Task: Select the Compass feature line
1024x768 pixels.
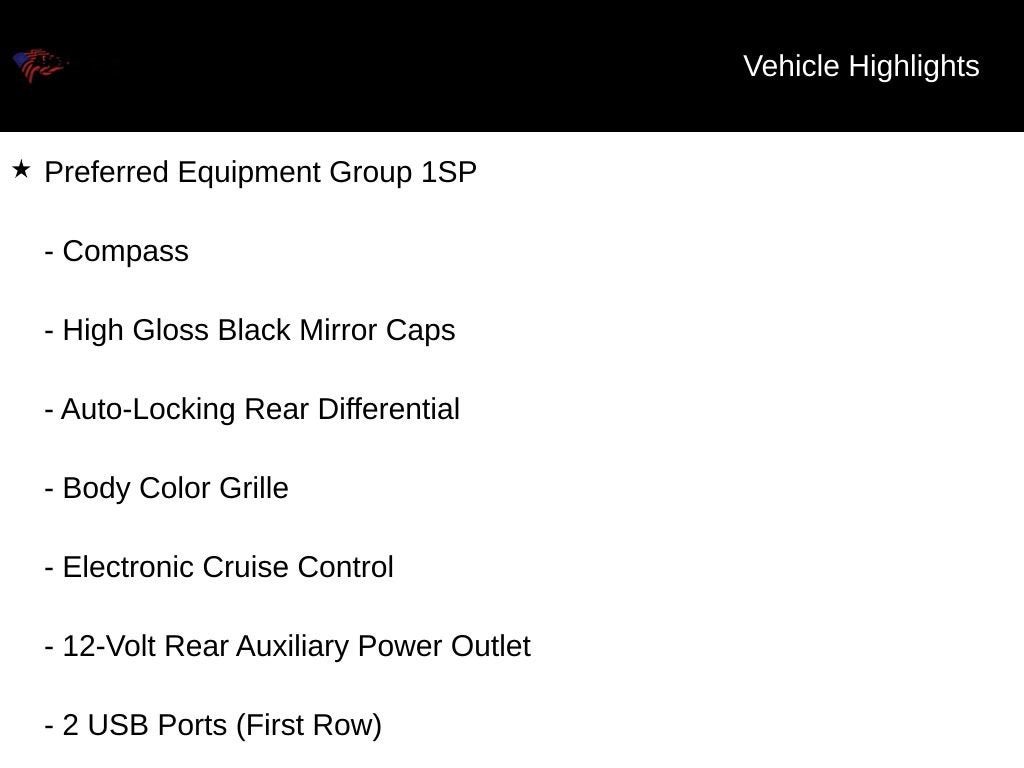Action: [x=125, y=251]
